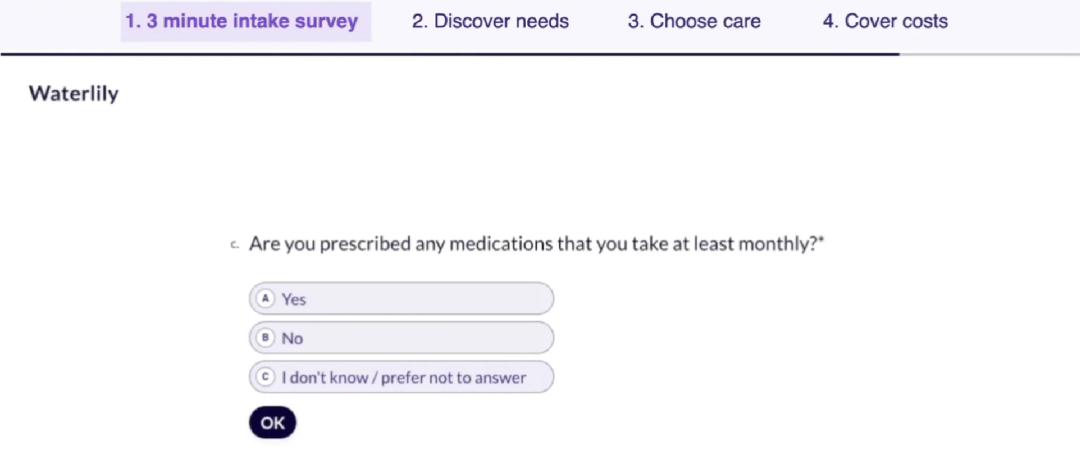Viewport: 1080px width, 449px height.
Task: Click the unfilled end of the progress bar
Action: (x=990, y=54)
